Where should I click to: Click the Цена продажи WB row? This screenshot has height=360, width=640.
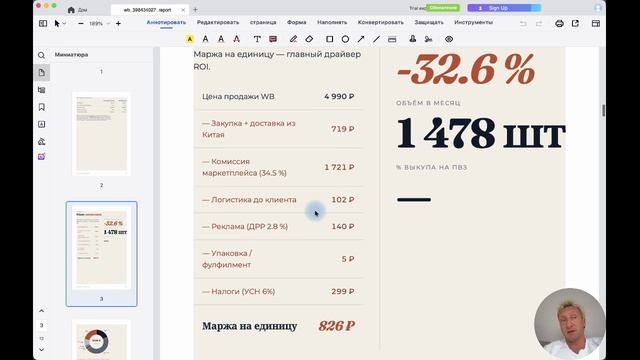(278, 97)
